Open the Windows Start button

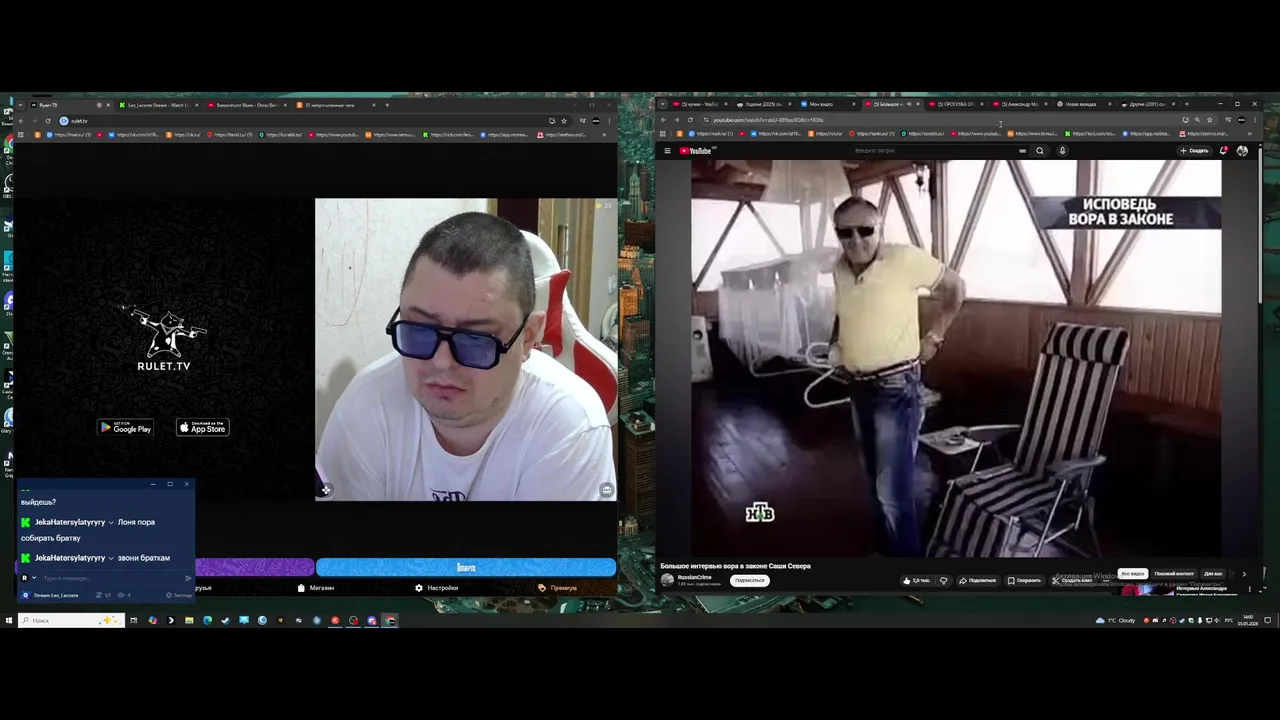pyautogui.click(x=8, y=620)
